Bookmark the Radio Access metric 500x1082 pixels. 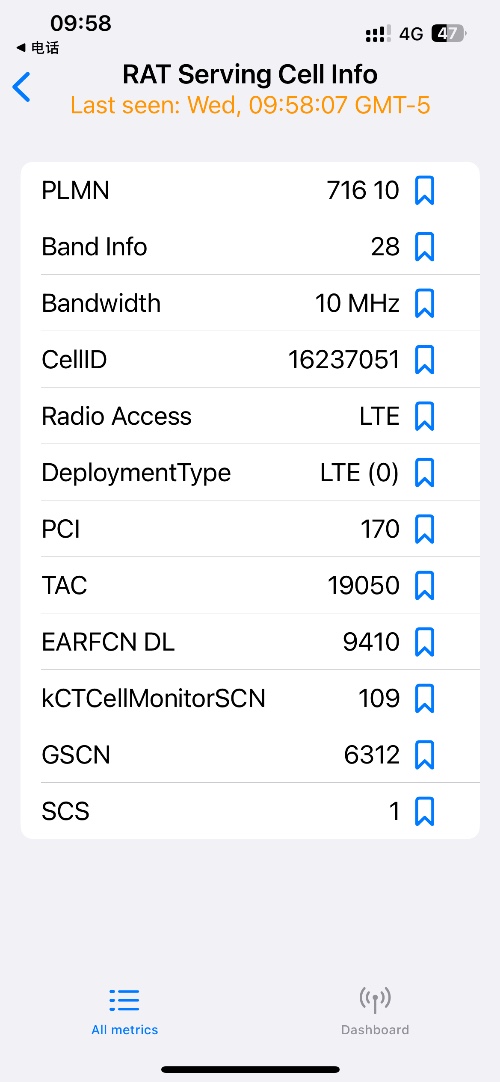[424, 416]
